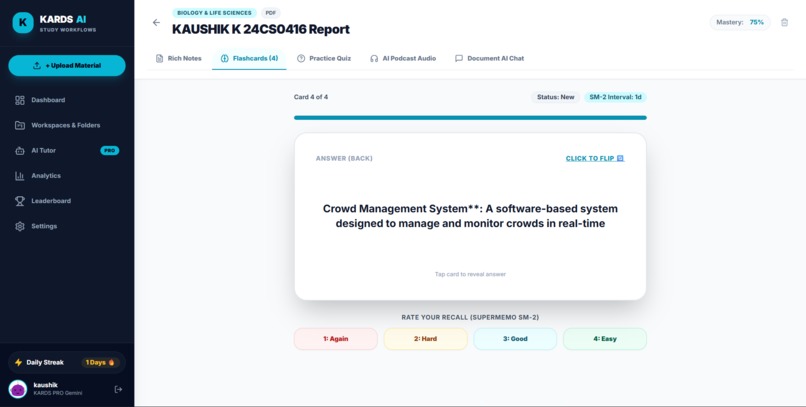
Task: Click the kaushik user avatar
Action: pyautogui.click(x=18, y=389)
